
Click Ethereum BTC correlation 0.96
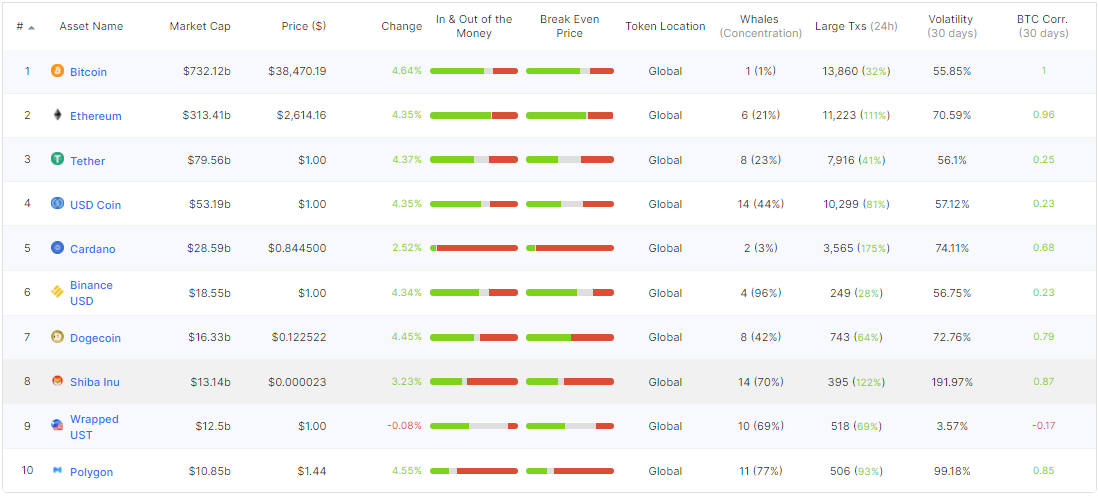(x=1043, y=115)
